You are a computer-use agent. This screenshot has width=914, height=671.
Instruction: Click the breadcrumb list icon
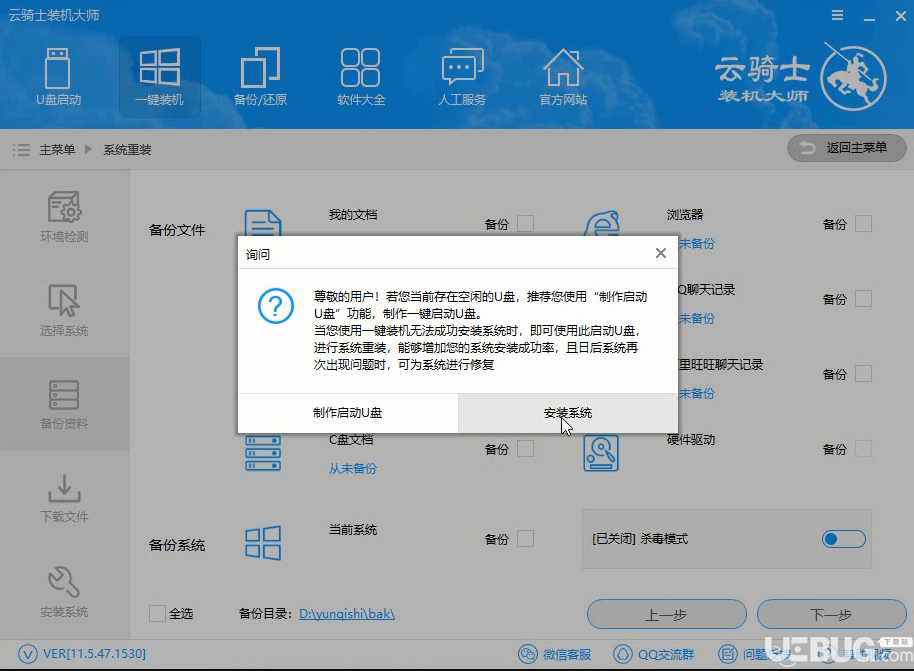pos(21,150)
